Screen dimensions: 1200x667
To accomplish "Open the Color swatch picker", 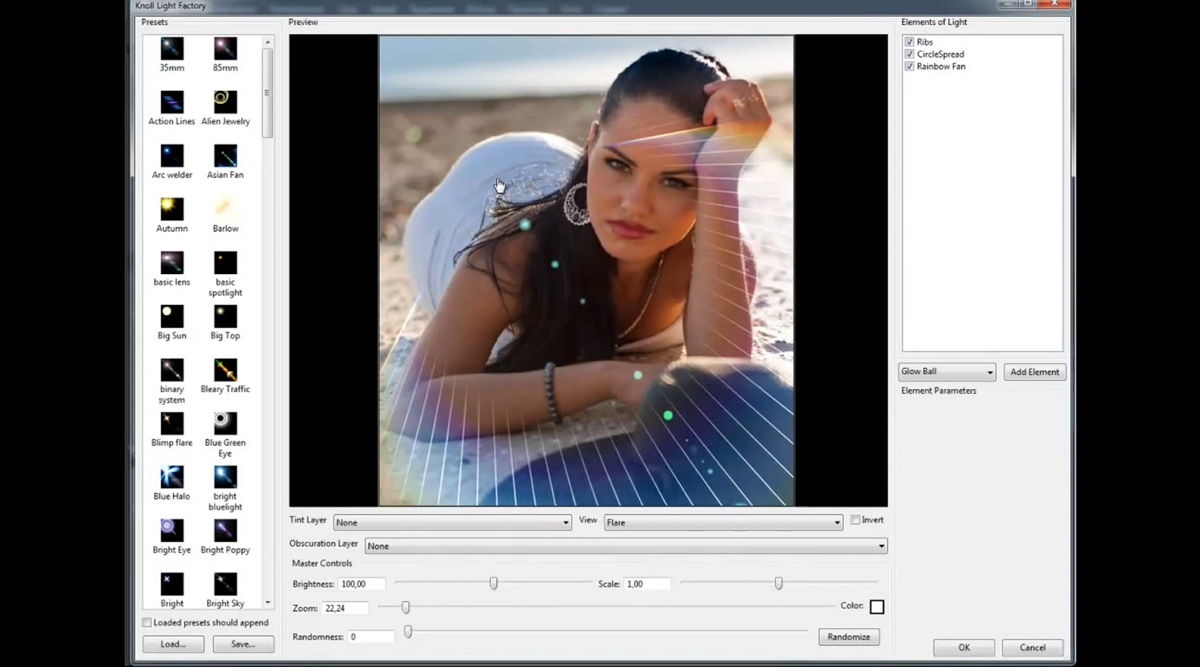I will click(877, 607).
